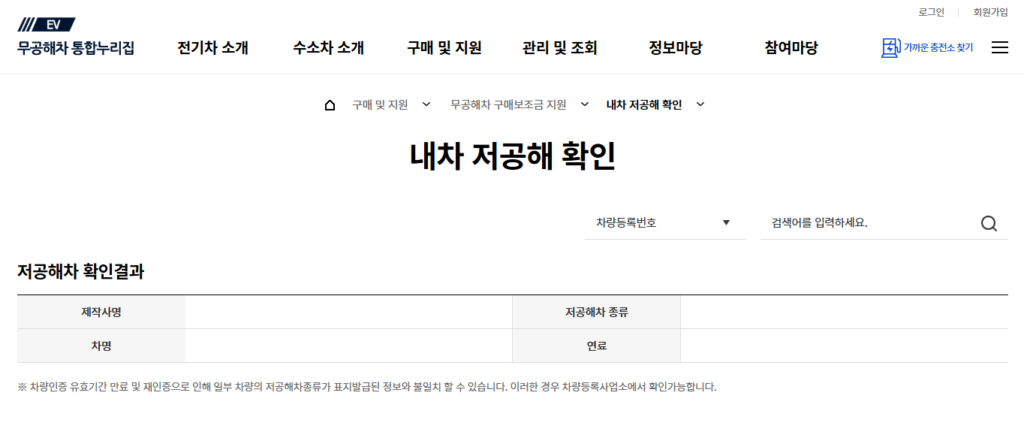
Task: Click the 로그인 link
Action: coord(931,12)
